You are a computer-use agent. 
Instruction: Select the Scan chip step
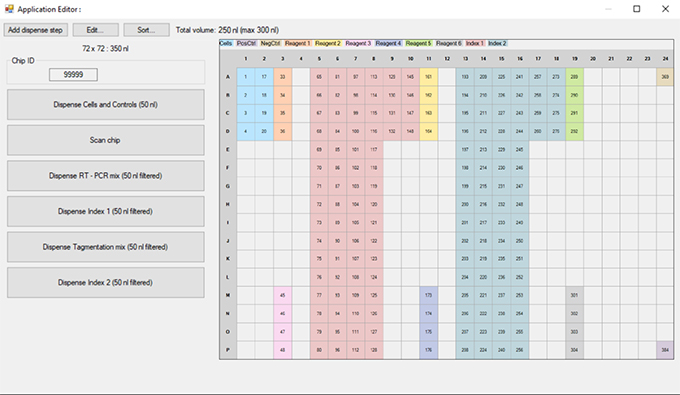coord(105,140)
